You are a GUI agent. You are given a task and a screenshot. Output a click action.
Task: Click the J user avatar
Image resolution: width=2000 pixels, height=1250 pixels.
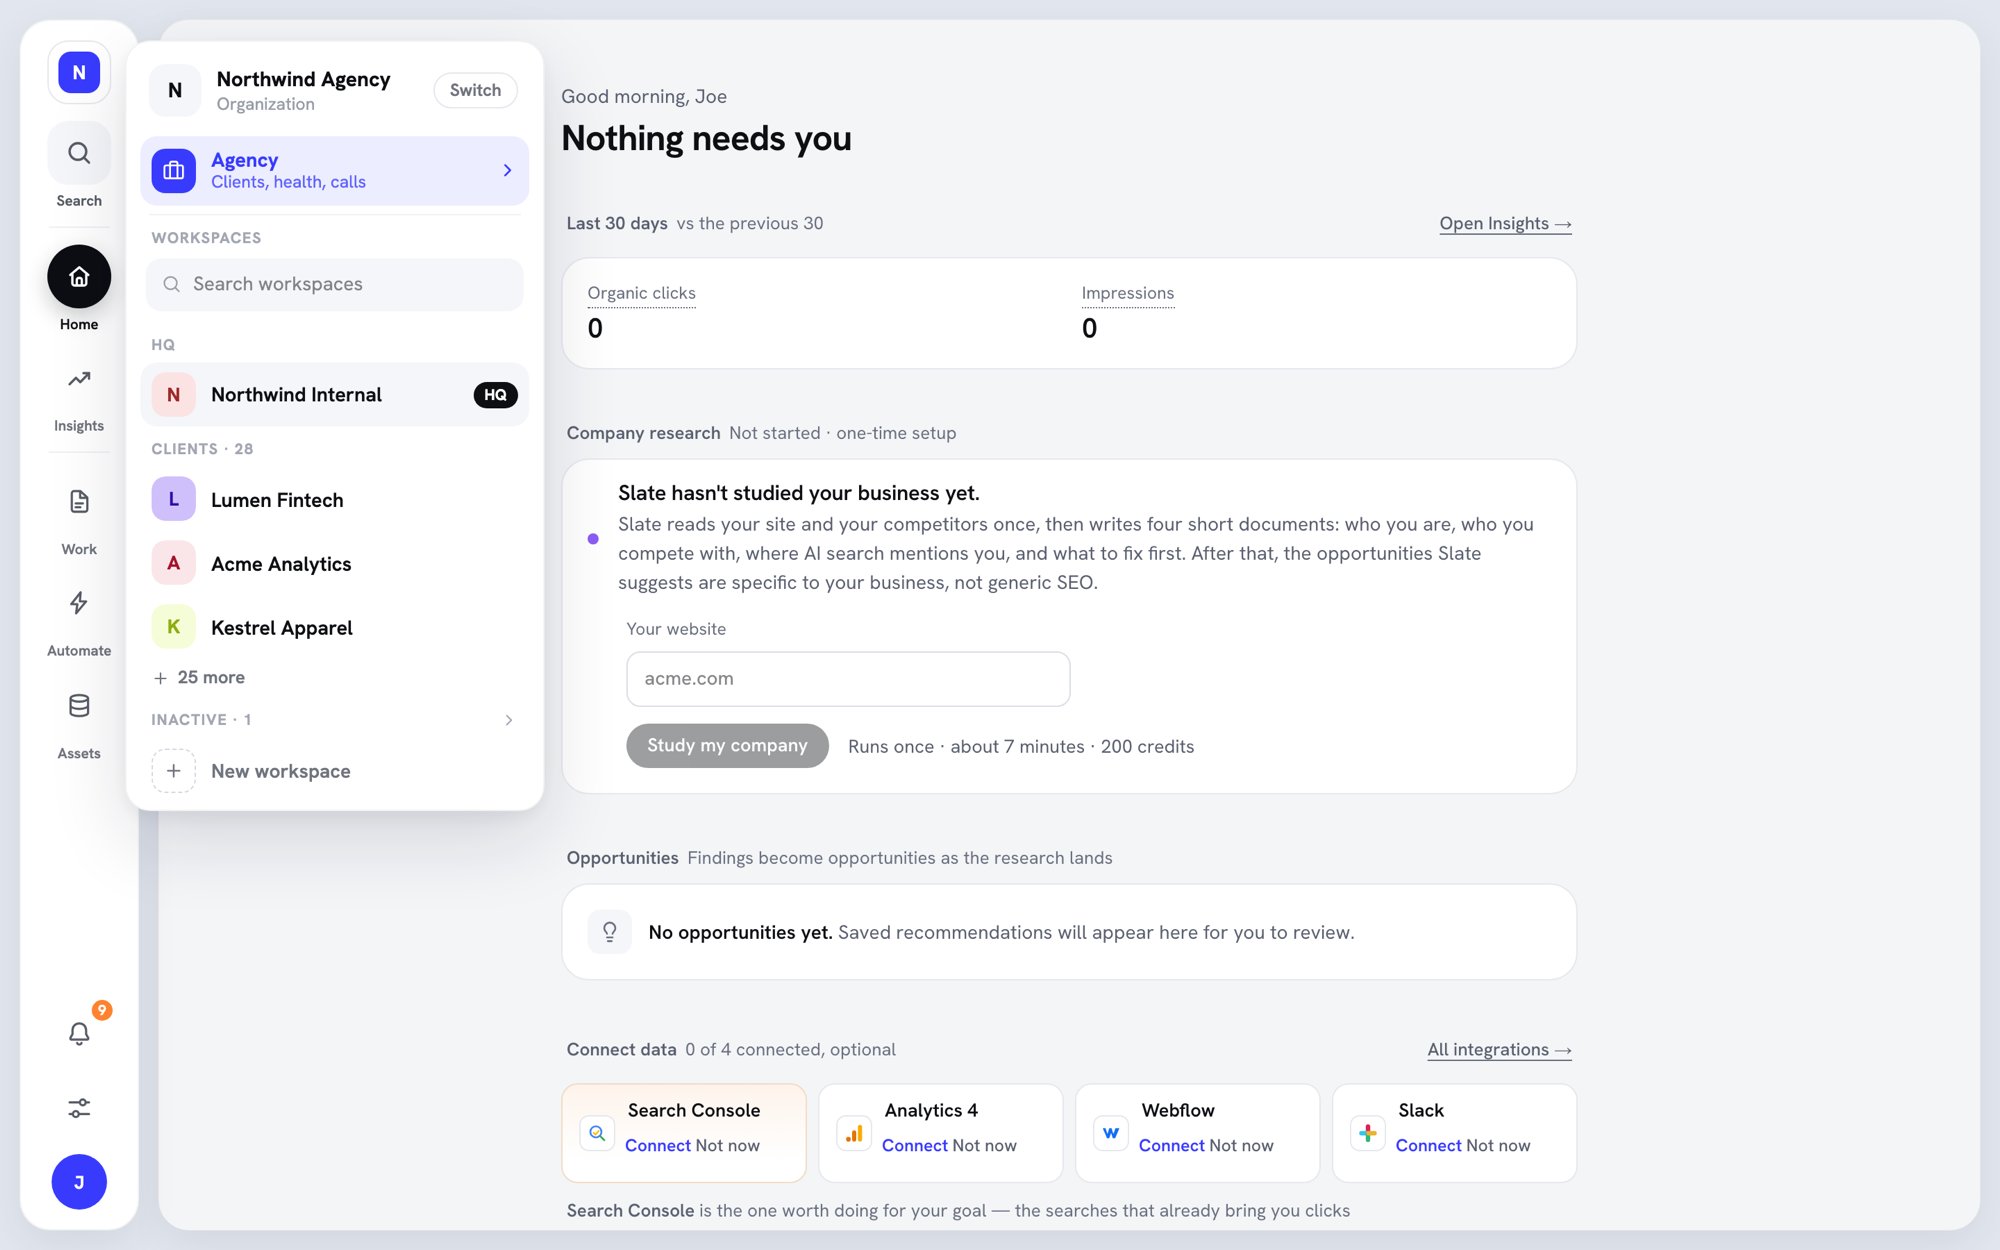[79, 1182]
